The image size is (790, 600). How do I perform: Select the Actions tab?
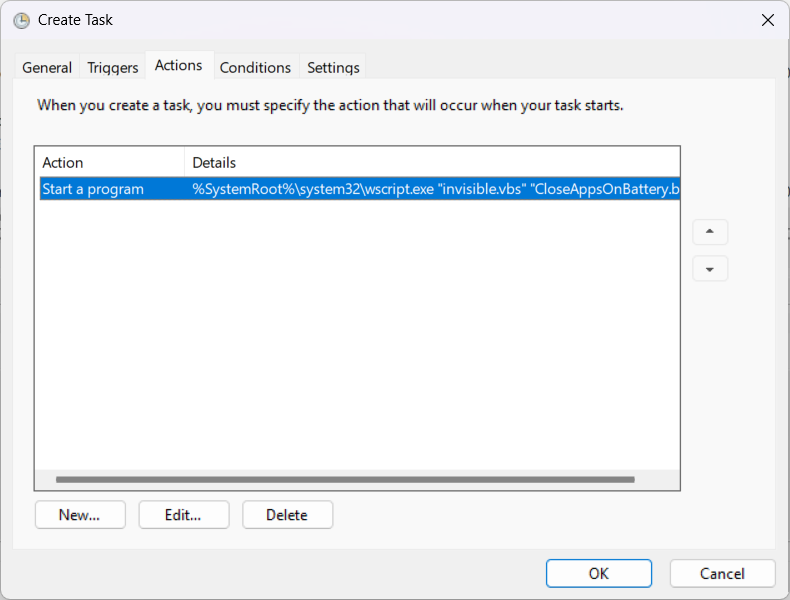[179, 65]
